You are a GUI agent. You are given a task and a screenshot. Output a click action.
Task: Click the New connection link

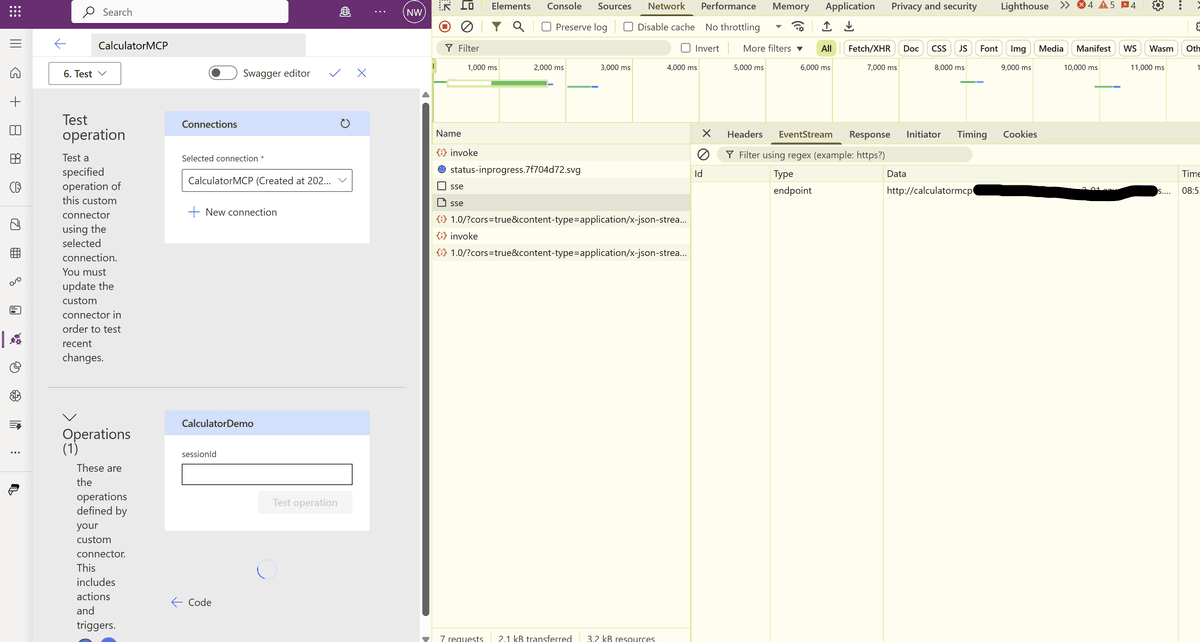233,212
